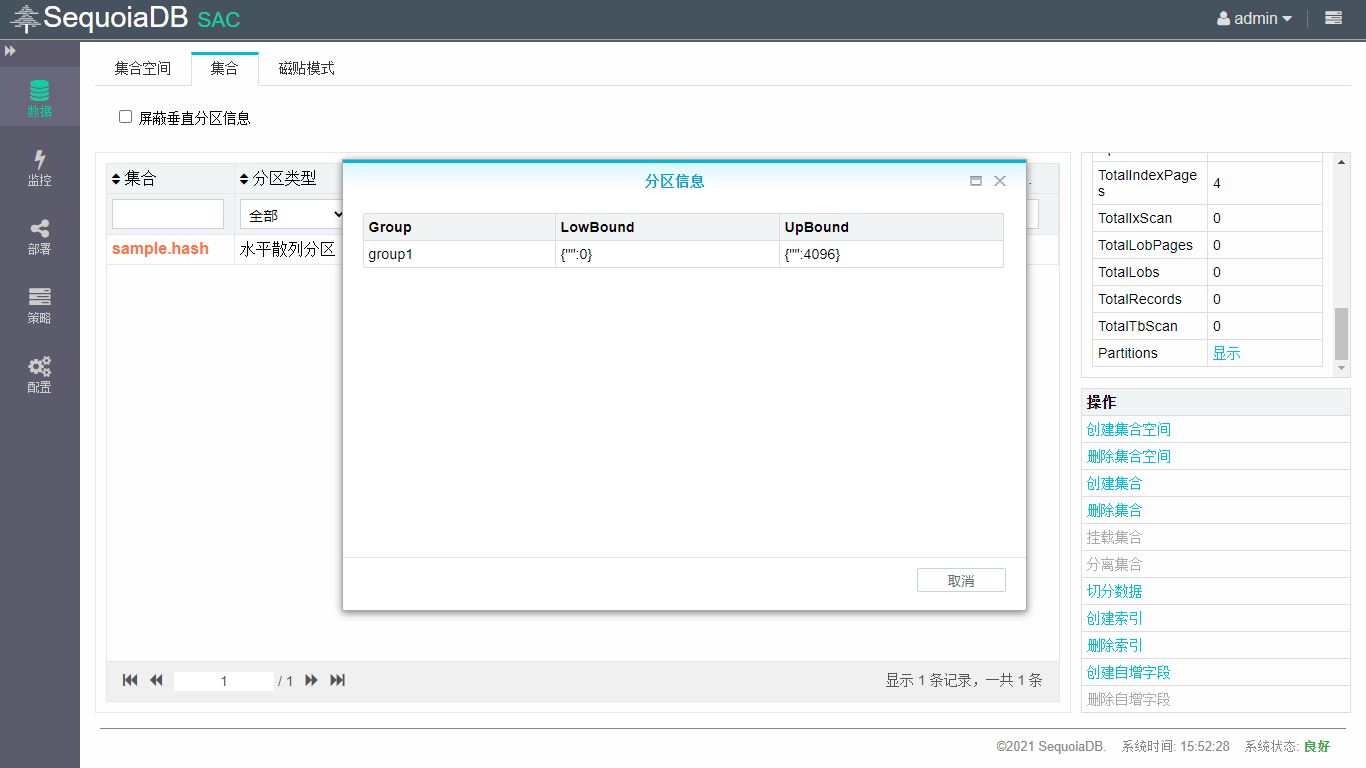Click the 集合 name filter input field
The height and width of the screenshot is (768, 1366).
point(168,214)
